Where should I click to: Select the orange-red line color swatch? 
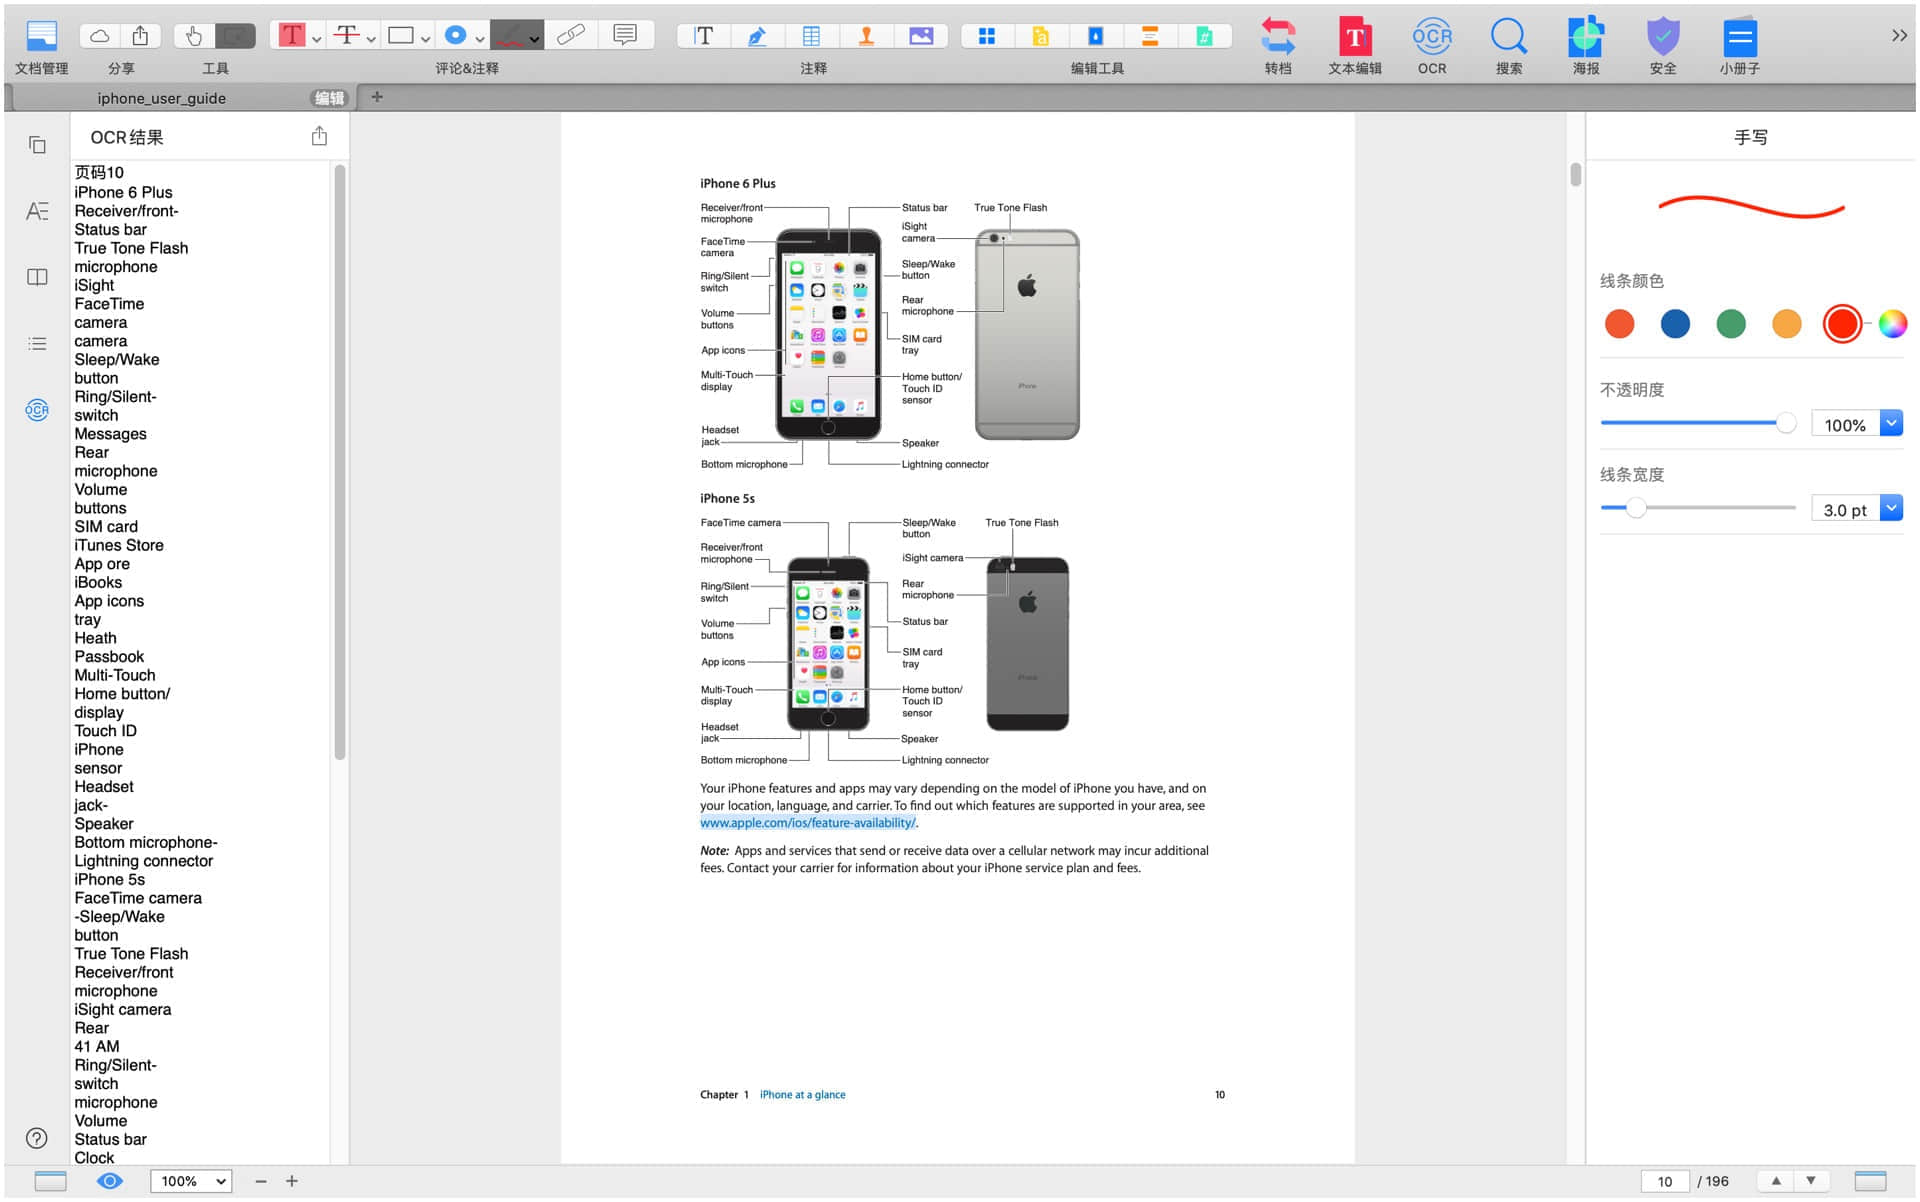(x=1619, y=324)
